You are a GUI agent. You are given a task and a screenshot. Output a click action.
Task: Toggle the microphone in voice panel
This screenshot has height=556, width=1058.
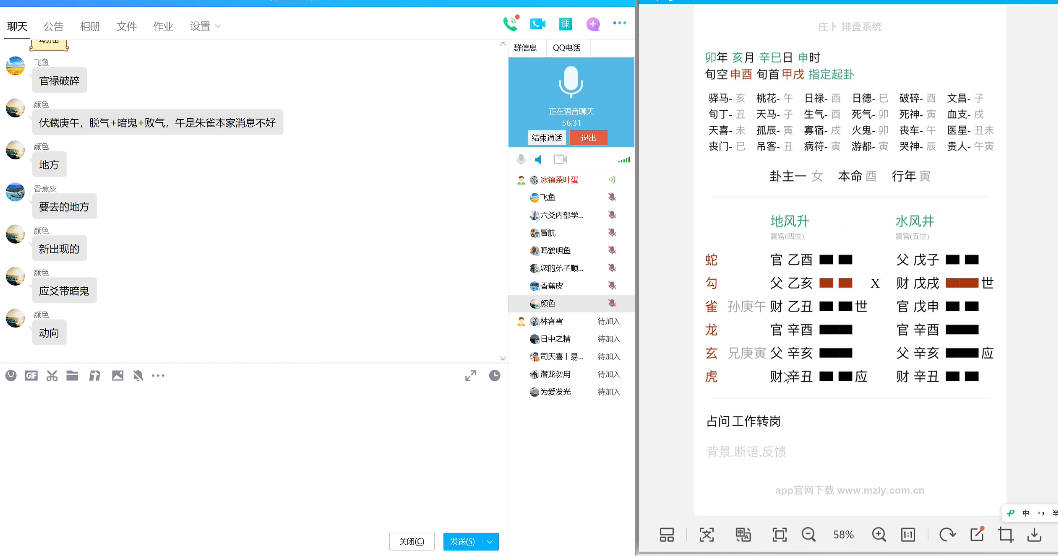tap(521, 160)
